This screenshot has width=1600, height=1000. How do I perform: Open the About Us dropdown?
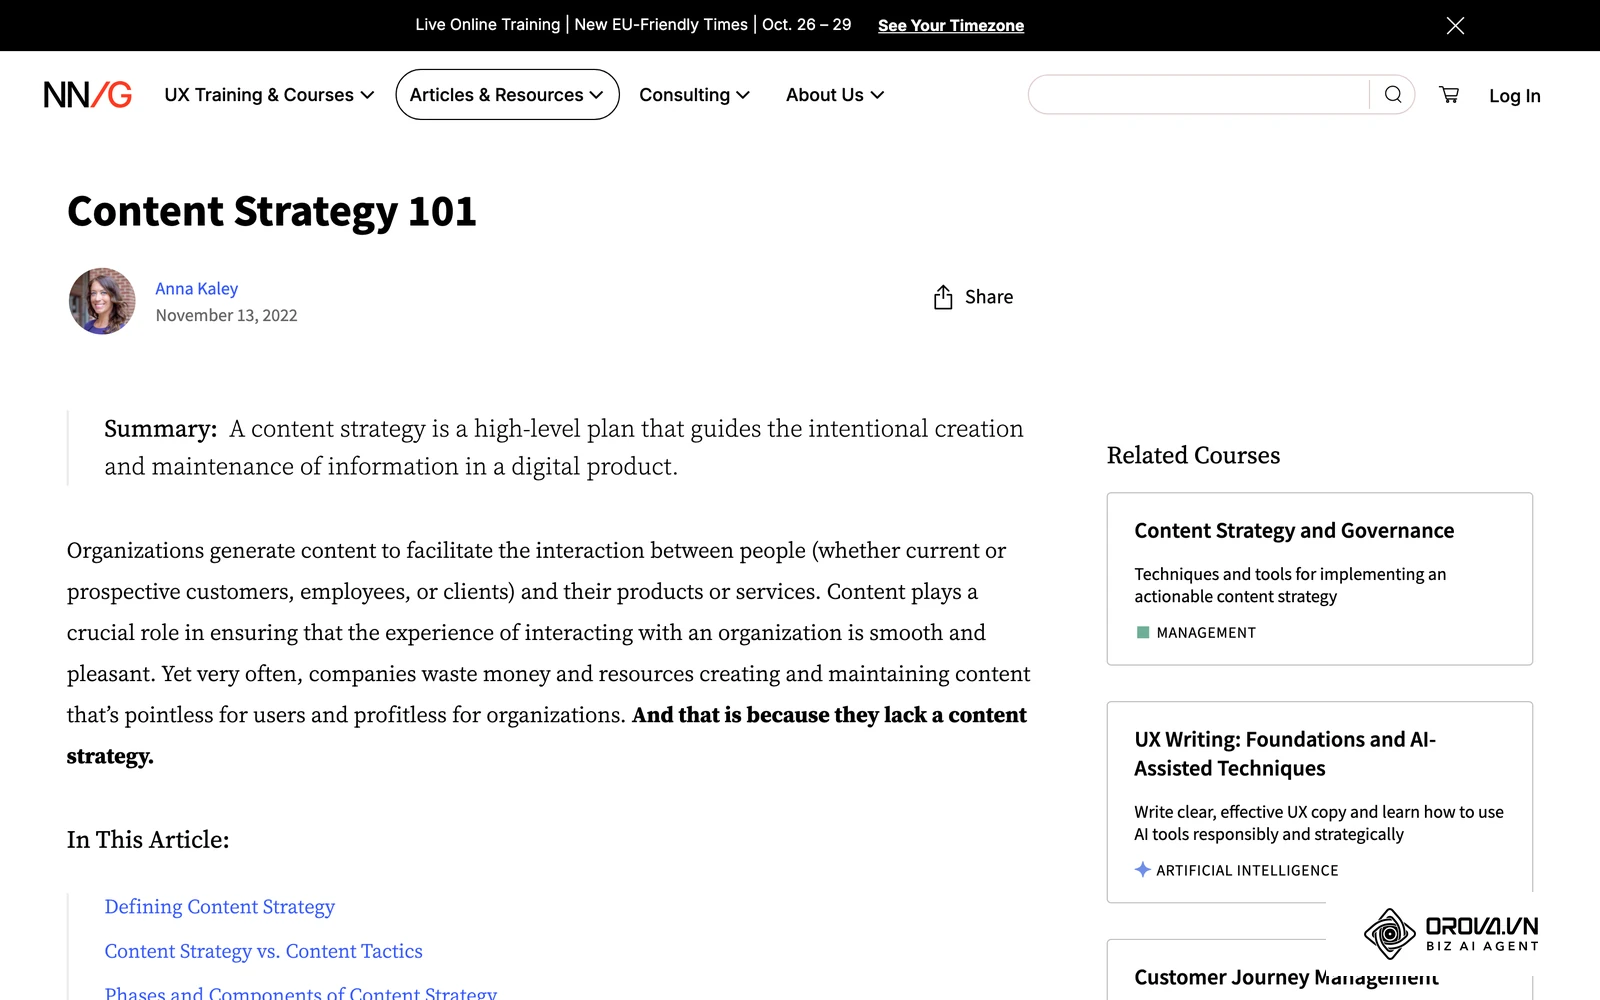[x=835, y=95]
